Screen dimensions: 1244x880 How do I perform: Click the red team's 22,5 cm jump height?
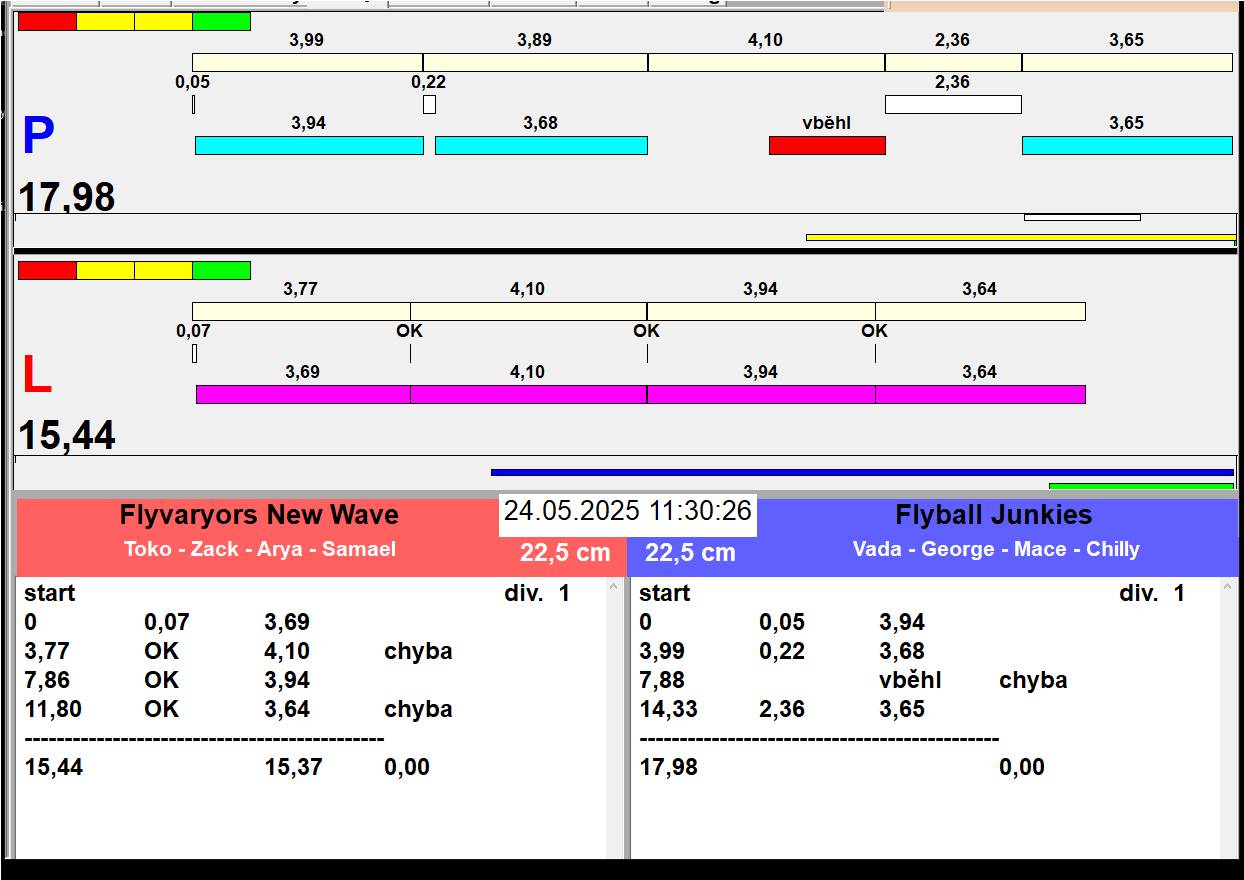[x=565, y=553]
